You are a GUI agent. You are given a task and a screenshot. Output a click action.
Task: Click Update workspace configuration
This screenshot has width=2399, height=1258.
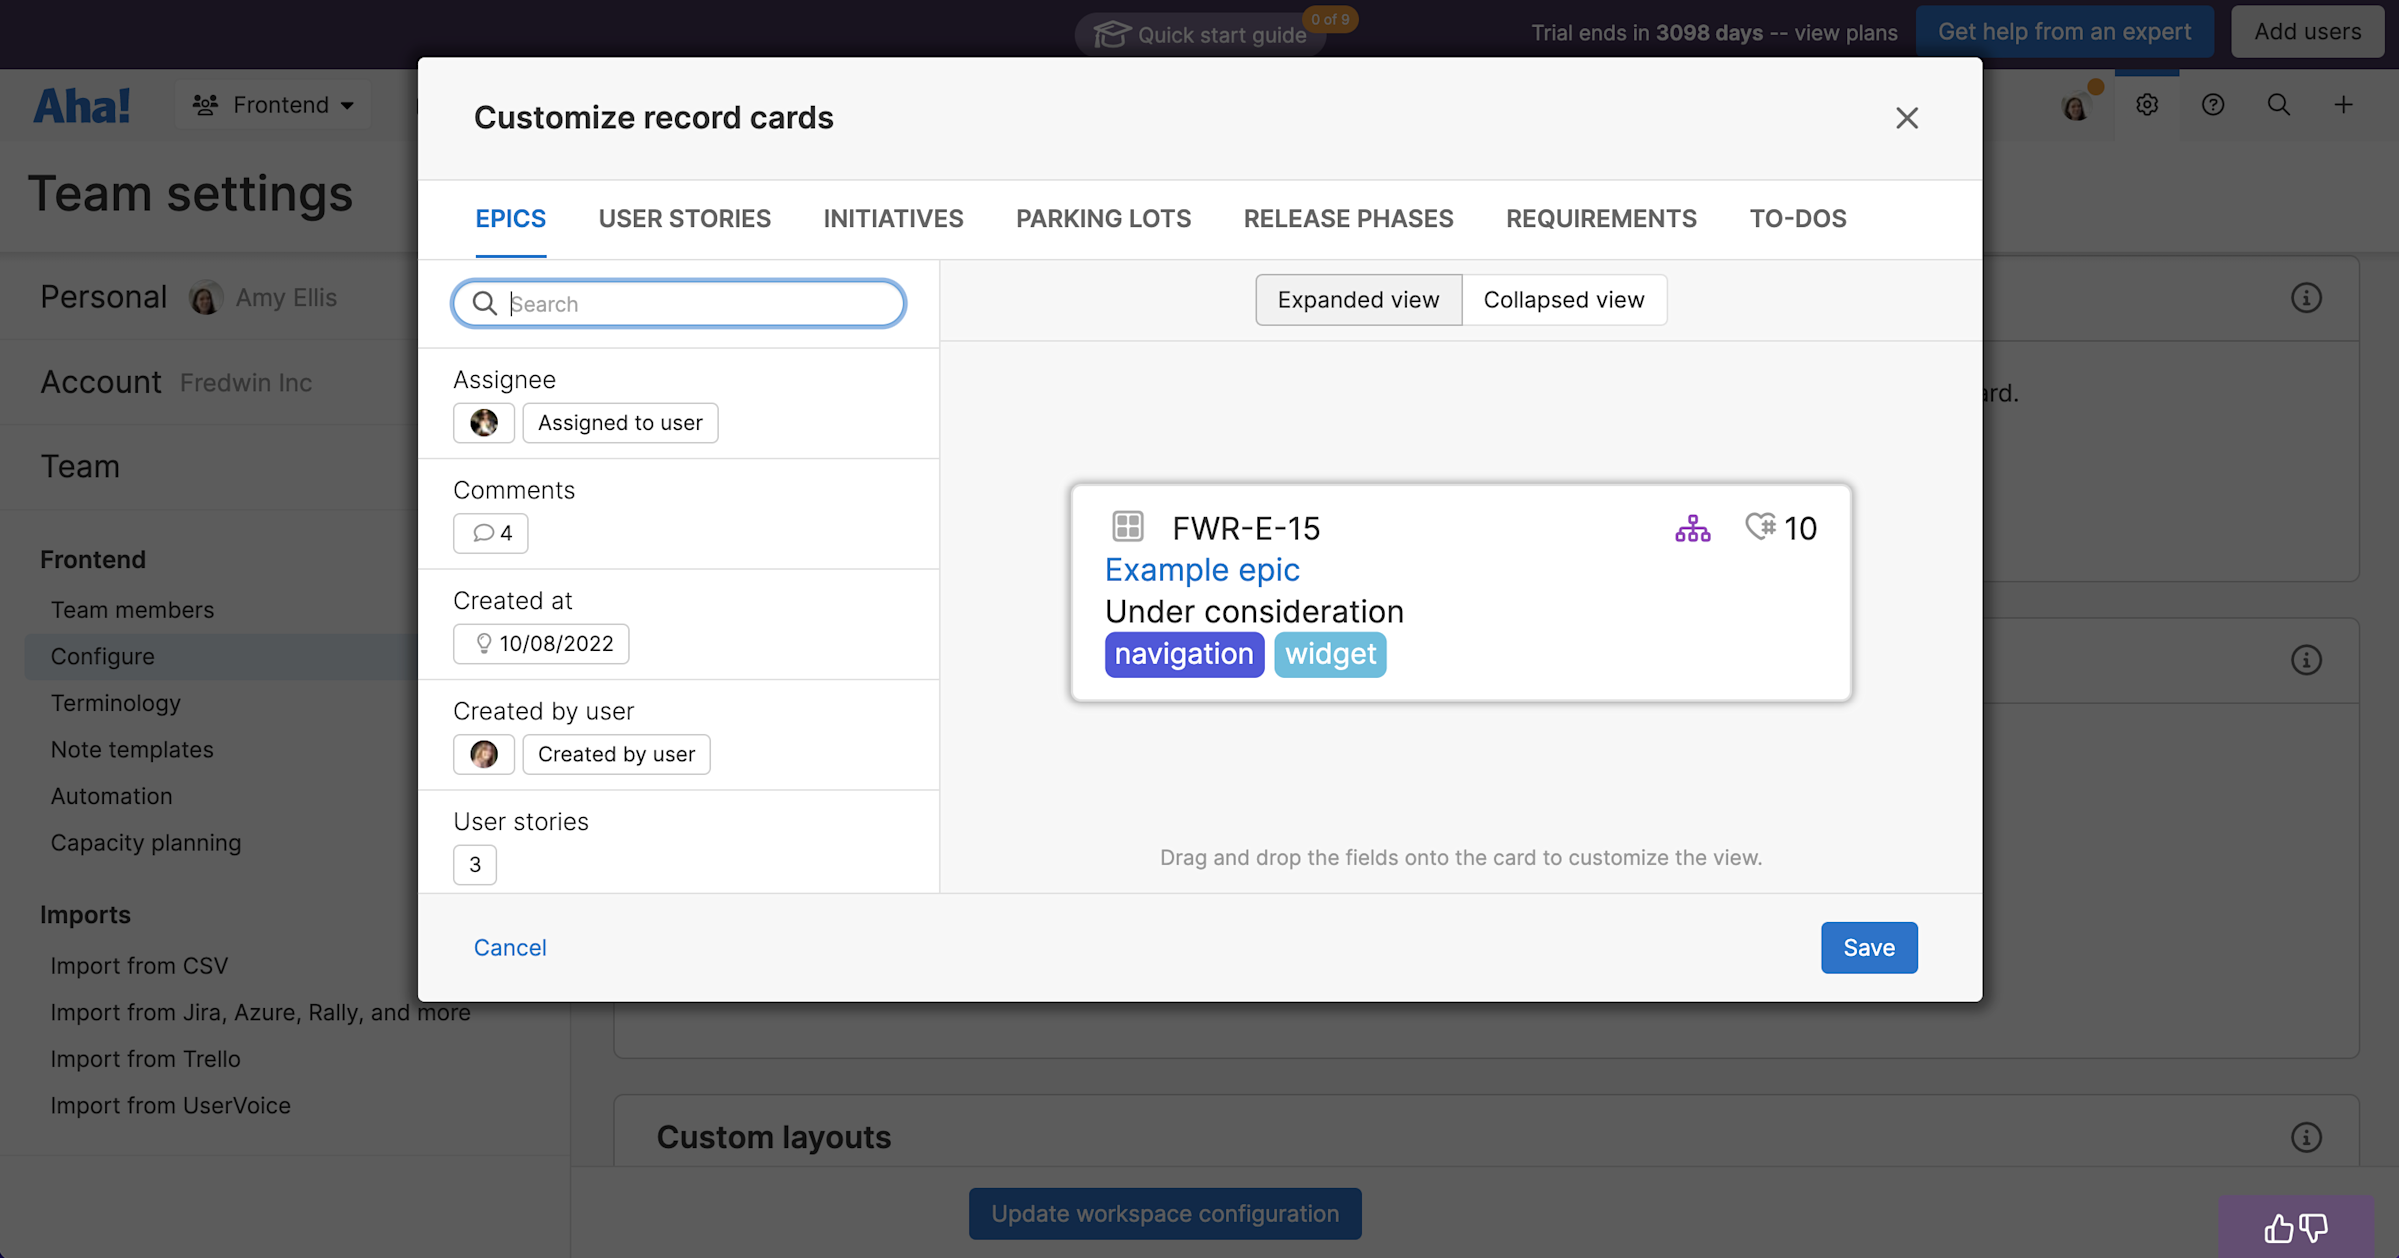tap(1164, 1213)
